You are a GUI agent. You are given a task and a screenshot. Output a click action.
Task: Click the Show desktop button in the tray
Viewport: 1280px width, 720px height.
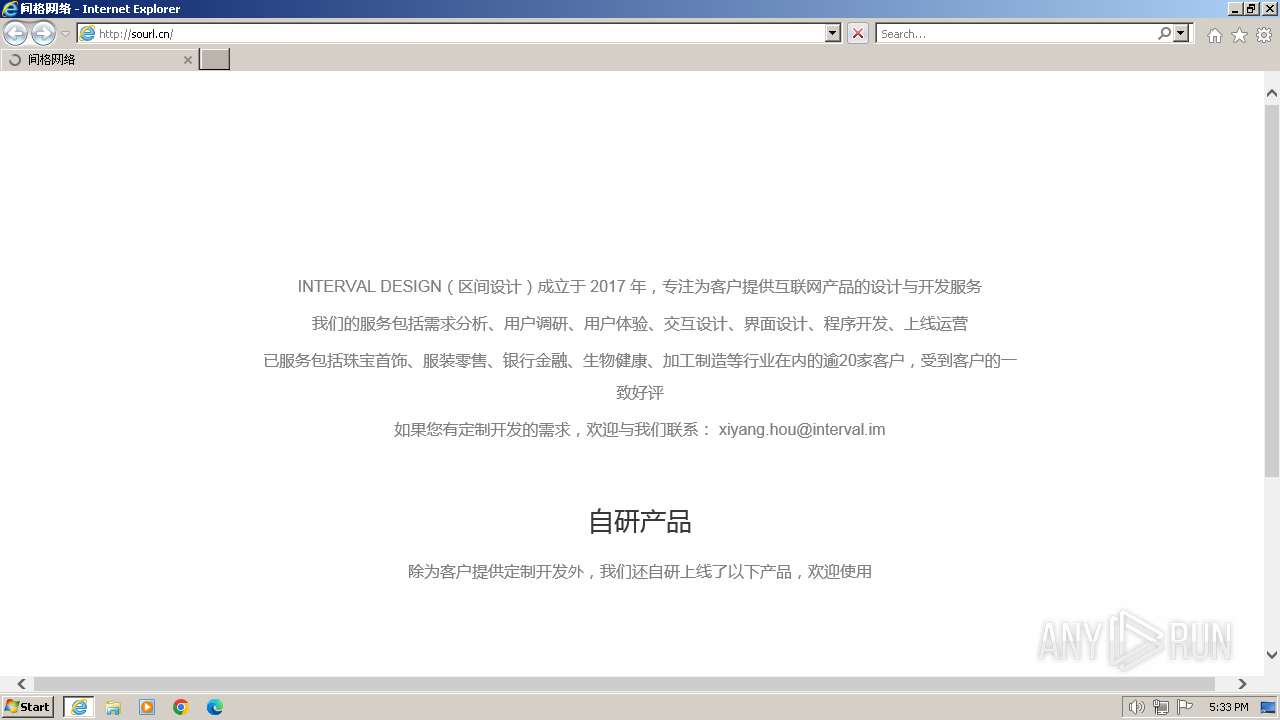[x=1268, y=707]
